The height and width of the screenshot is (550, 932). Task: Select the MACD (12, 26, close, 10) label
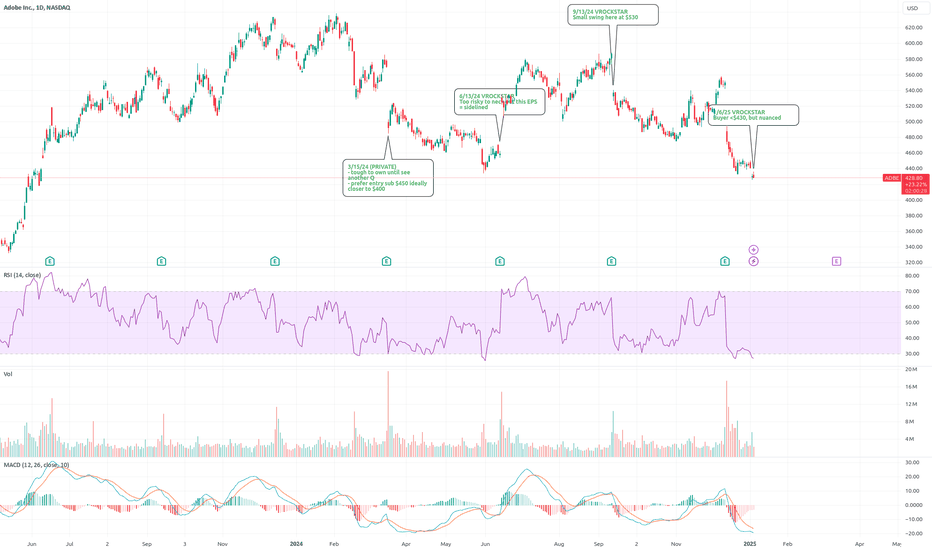point(36,465)
